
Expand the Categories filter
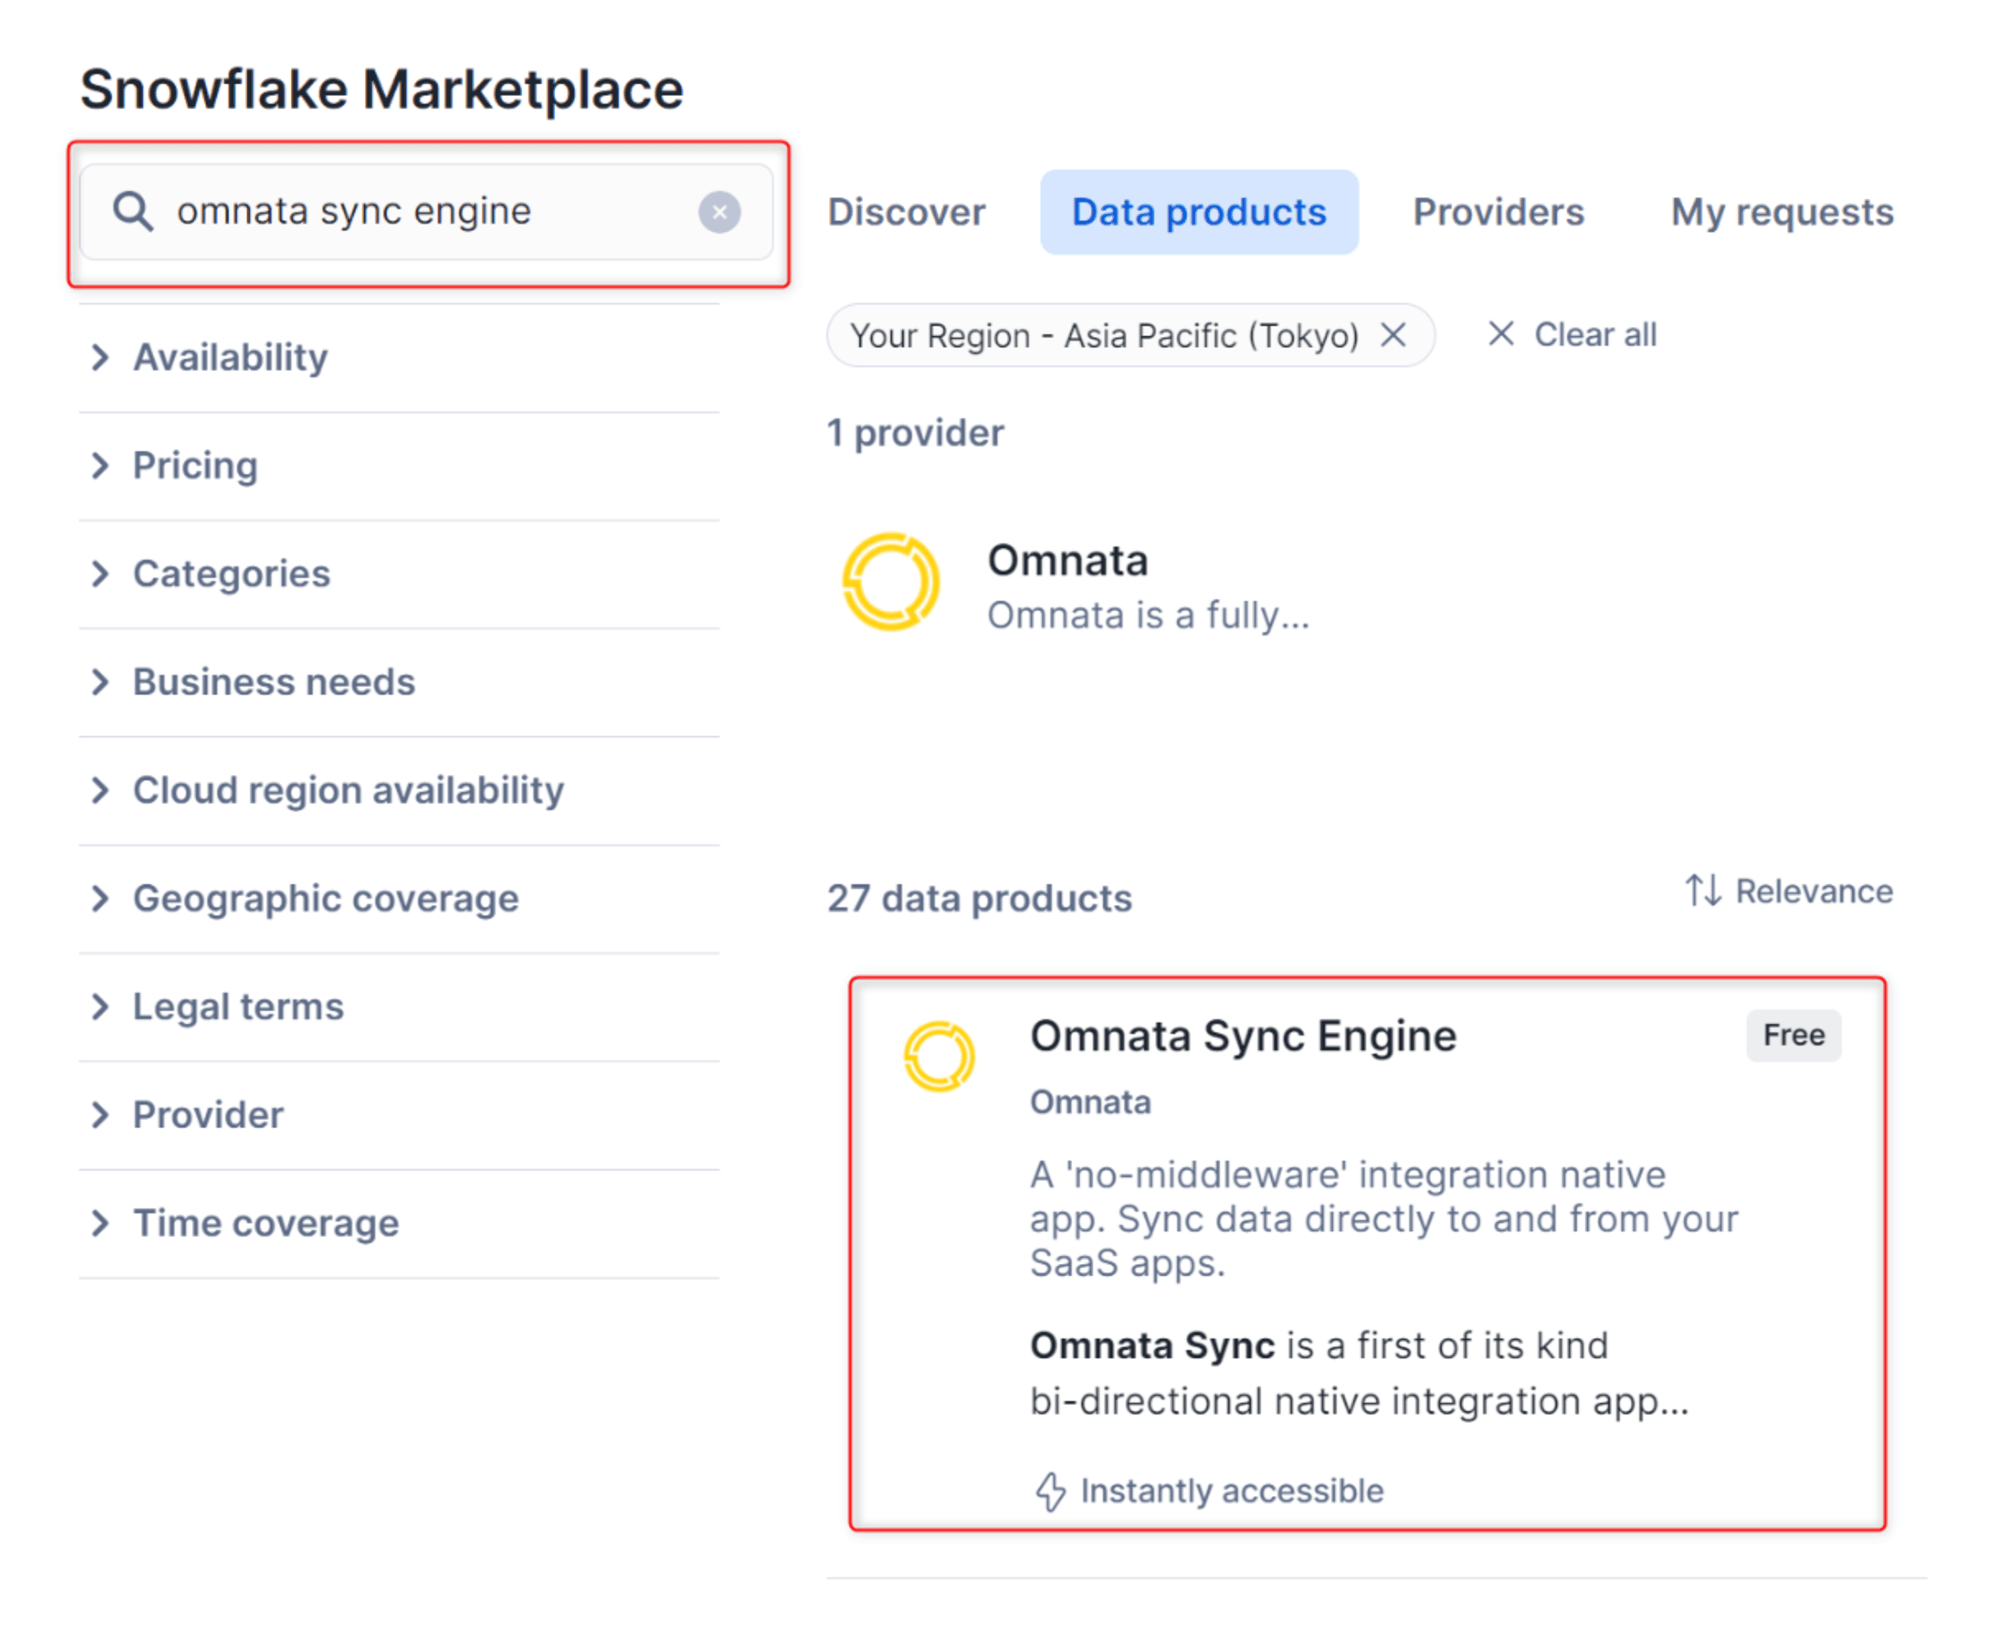(x=399, y=574)
